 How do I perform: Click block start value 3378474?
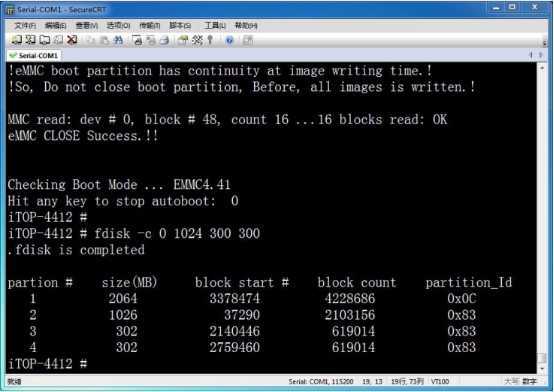[235, 299]
